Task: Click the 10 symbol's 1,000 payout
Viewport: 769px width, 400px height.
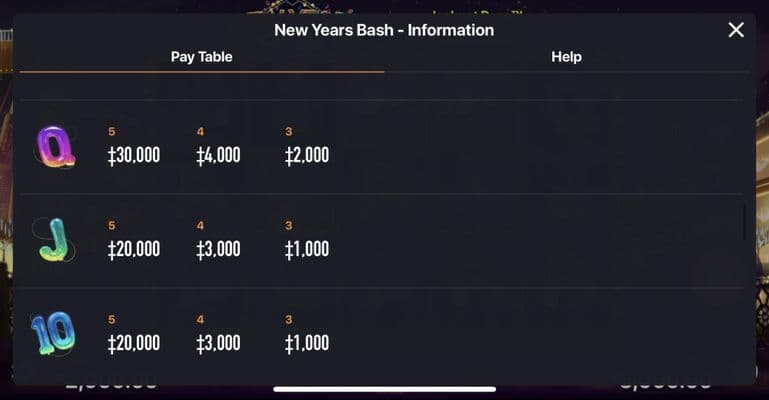Action: (x=306, y=343)
